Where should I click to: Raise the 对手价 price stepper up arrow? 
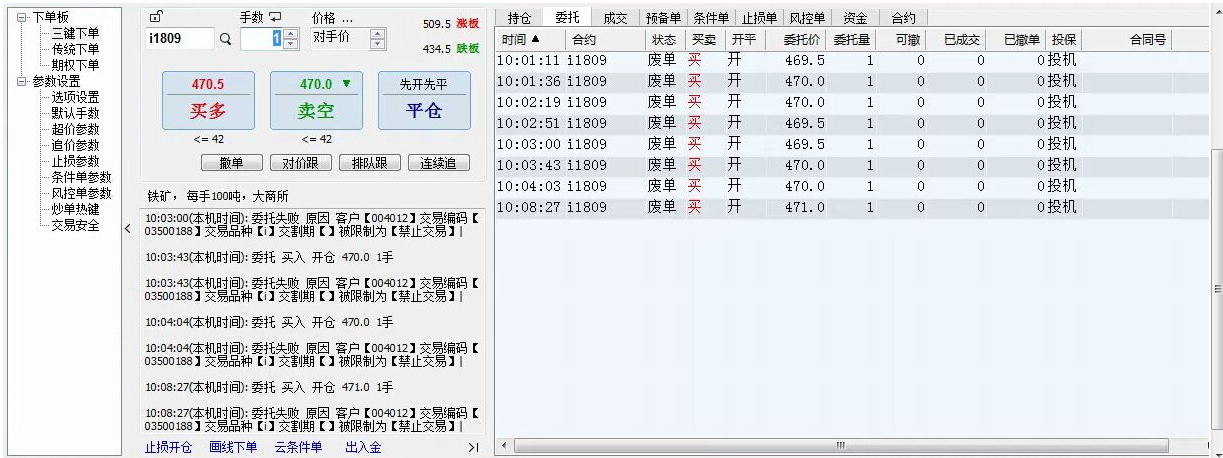(377, 34)
